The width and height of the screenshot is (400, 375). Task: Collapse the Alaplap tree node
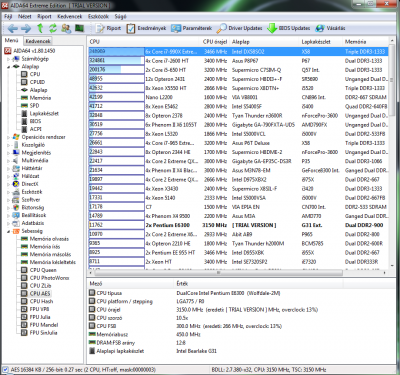8,67
